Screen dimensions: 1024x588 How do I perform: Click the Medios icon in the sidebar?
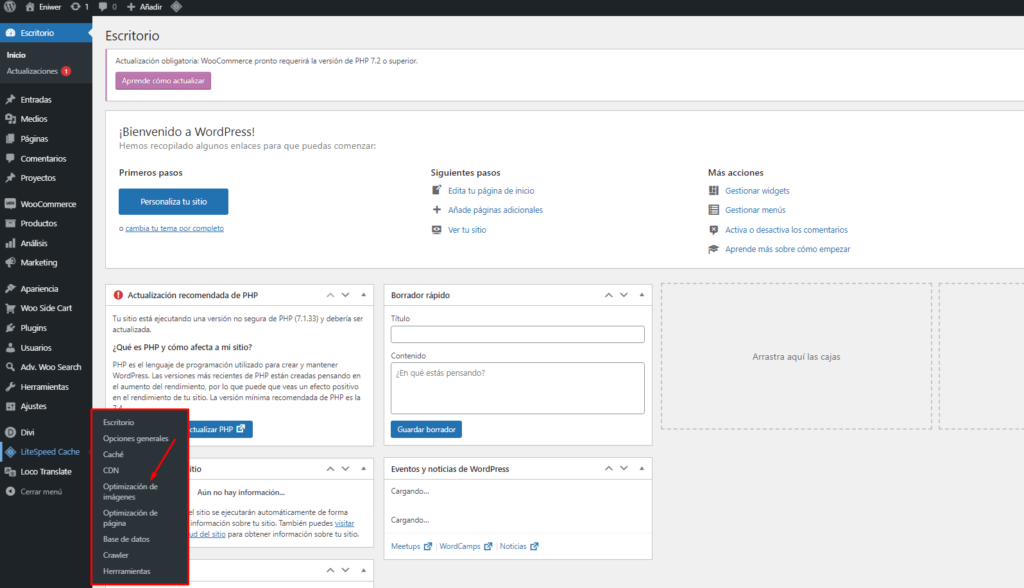(x=10, y=119)
